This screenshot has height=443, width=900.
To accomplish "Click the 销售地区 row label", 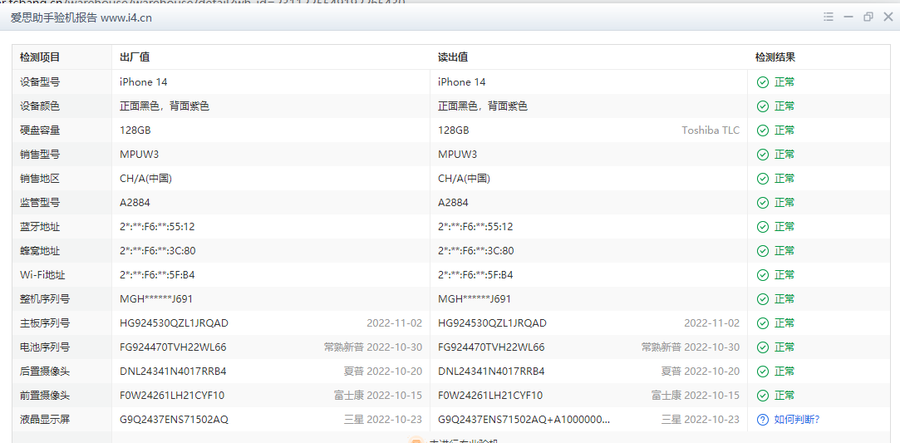I will tap(40, 178).
